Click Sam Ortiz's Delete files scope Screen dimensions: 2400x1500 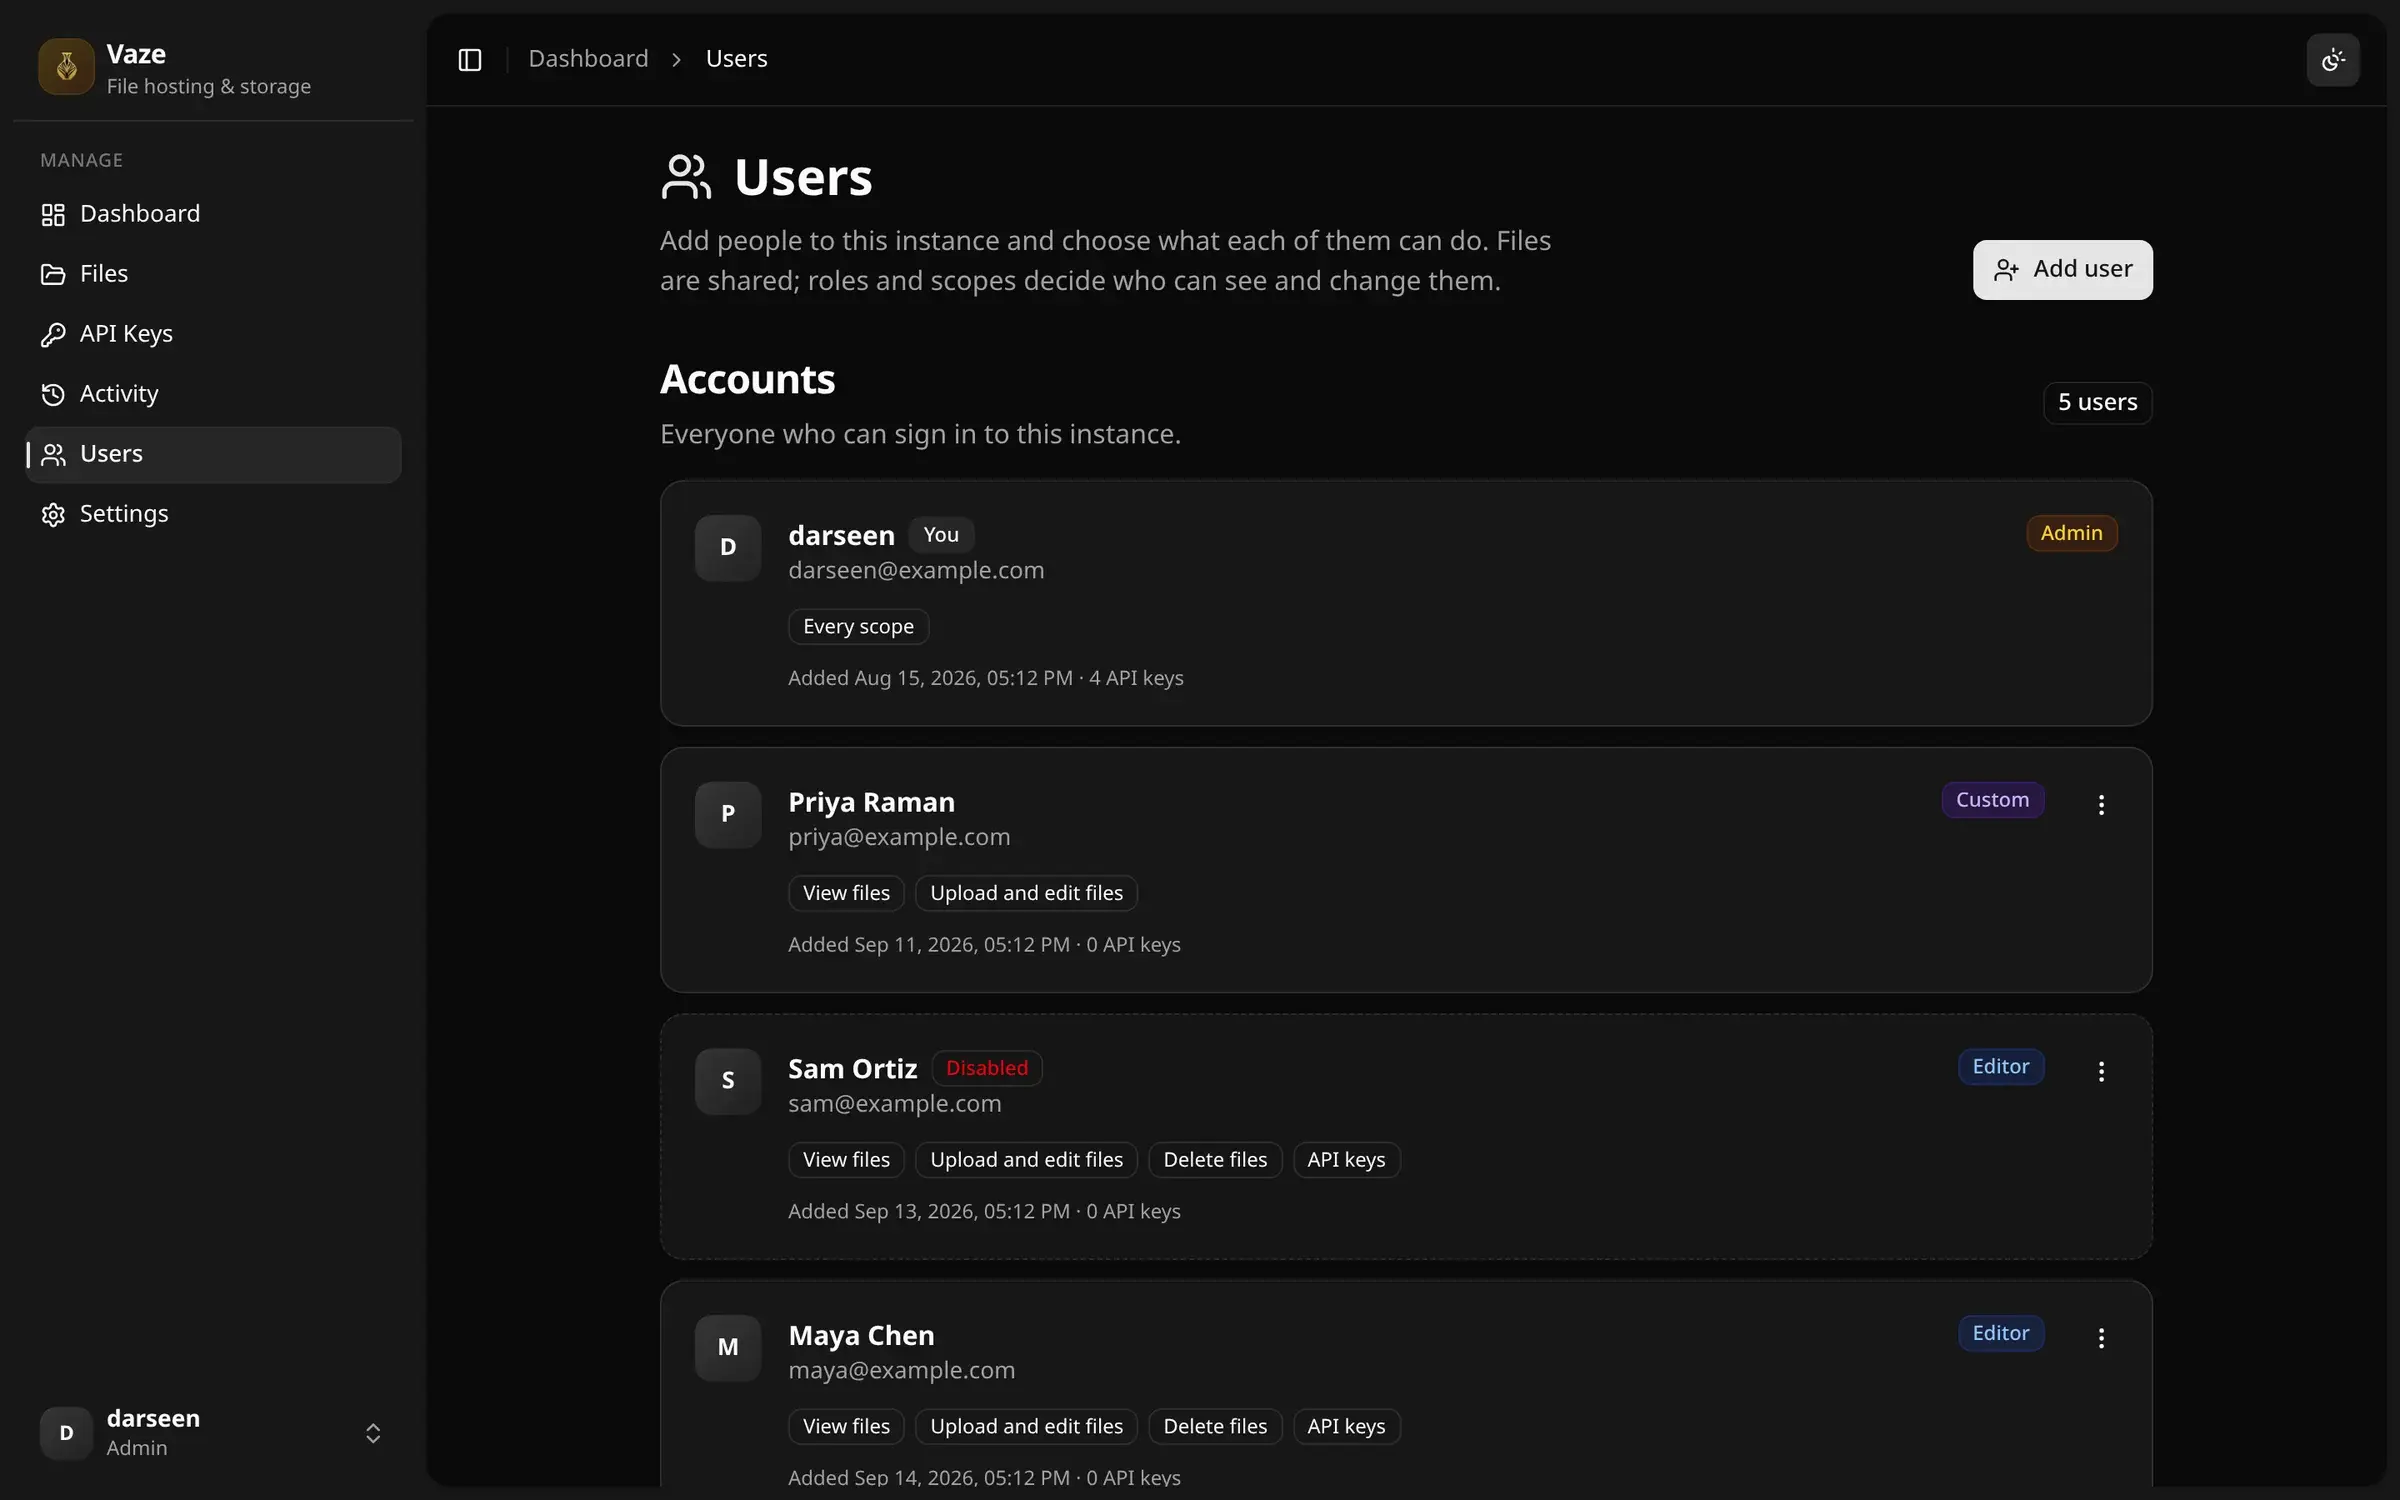pyautogui.click(x=1215, y=1160)
